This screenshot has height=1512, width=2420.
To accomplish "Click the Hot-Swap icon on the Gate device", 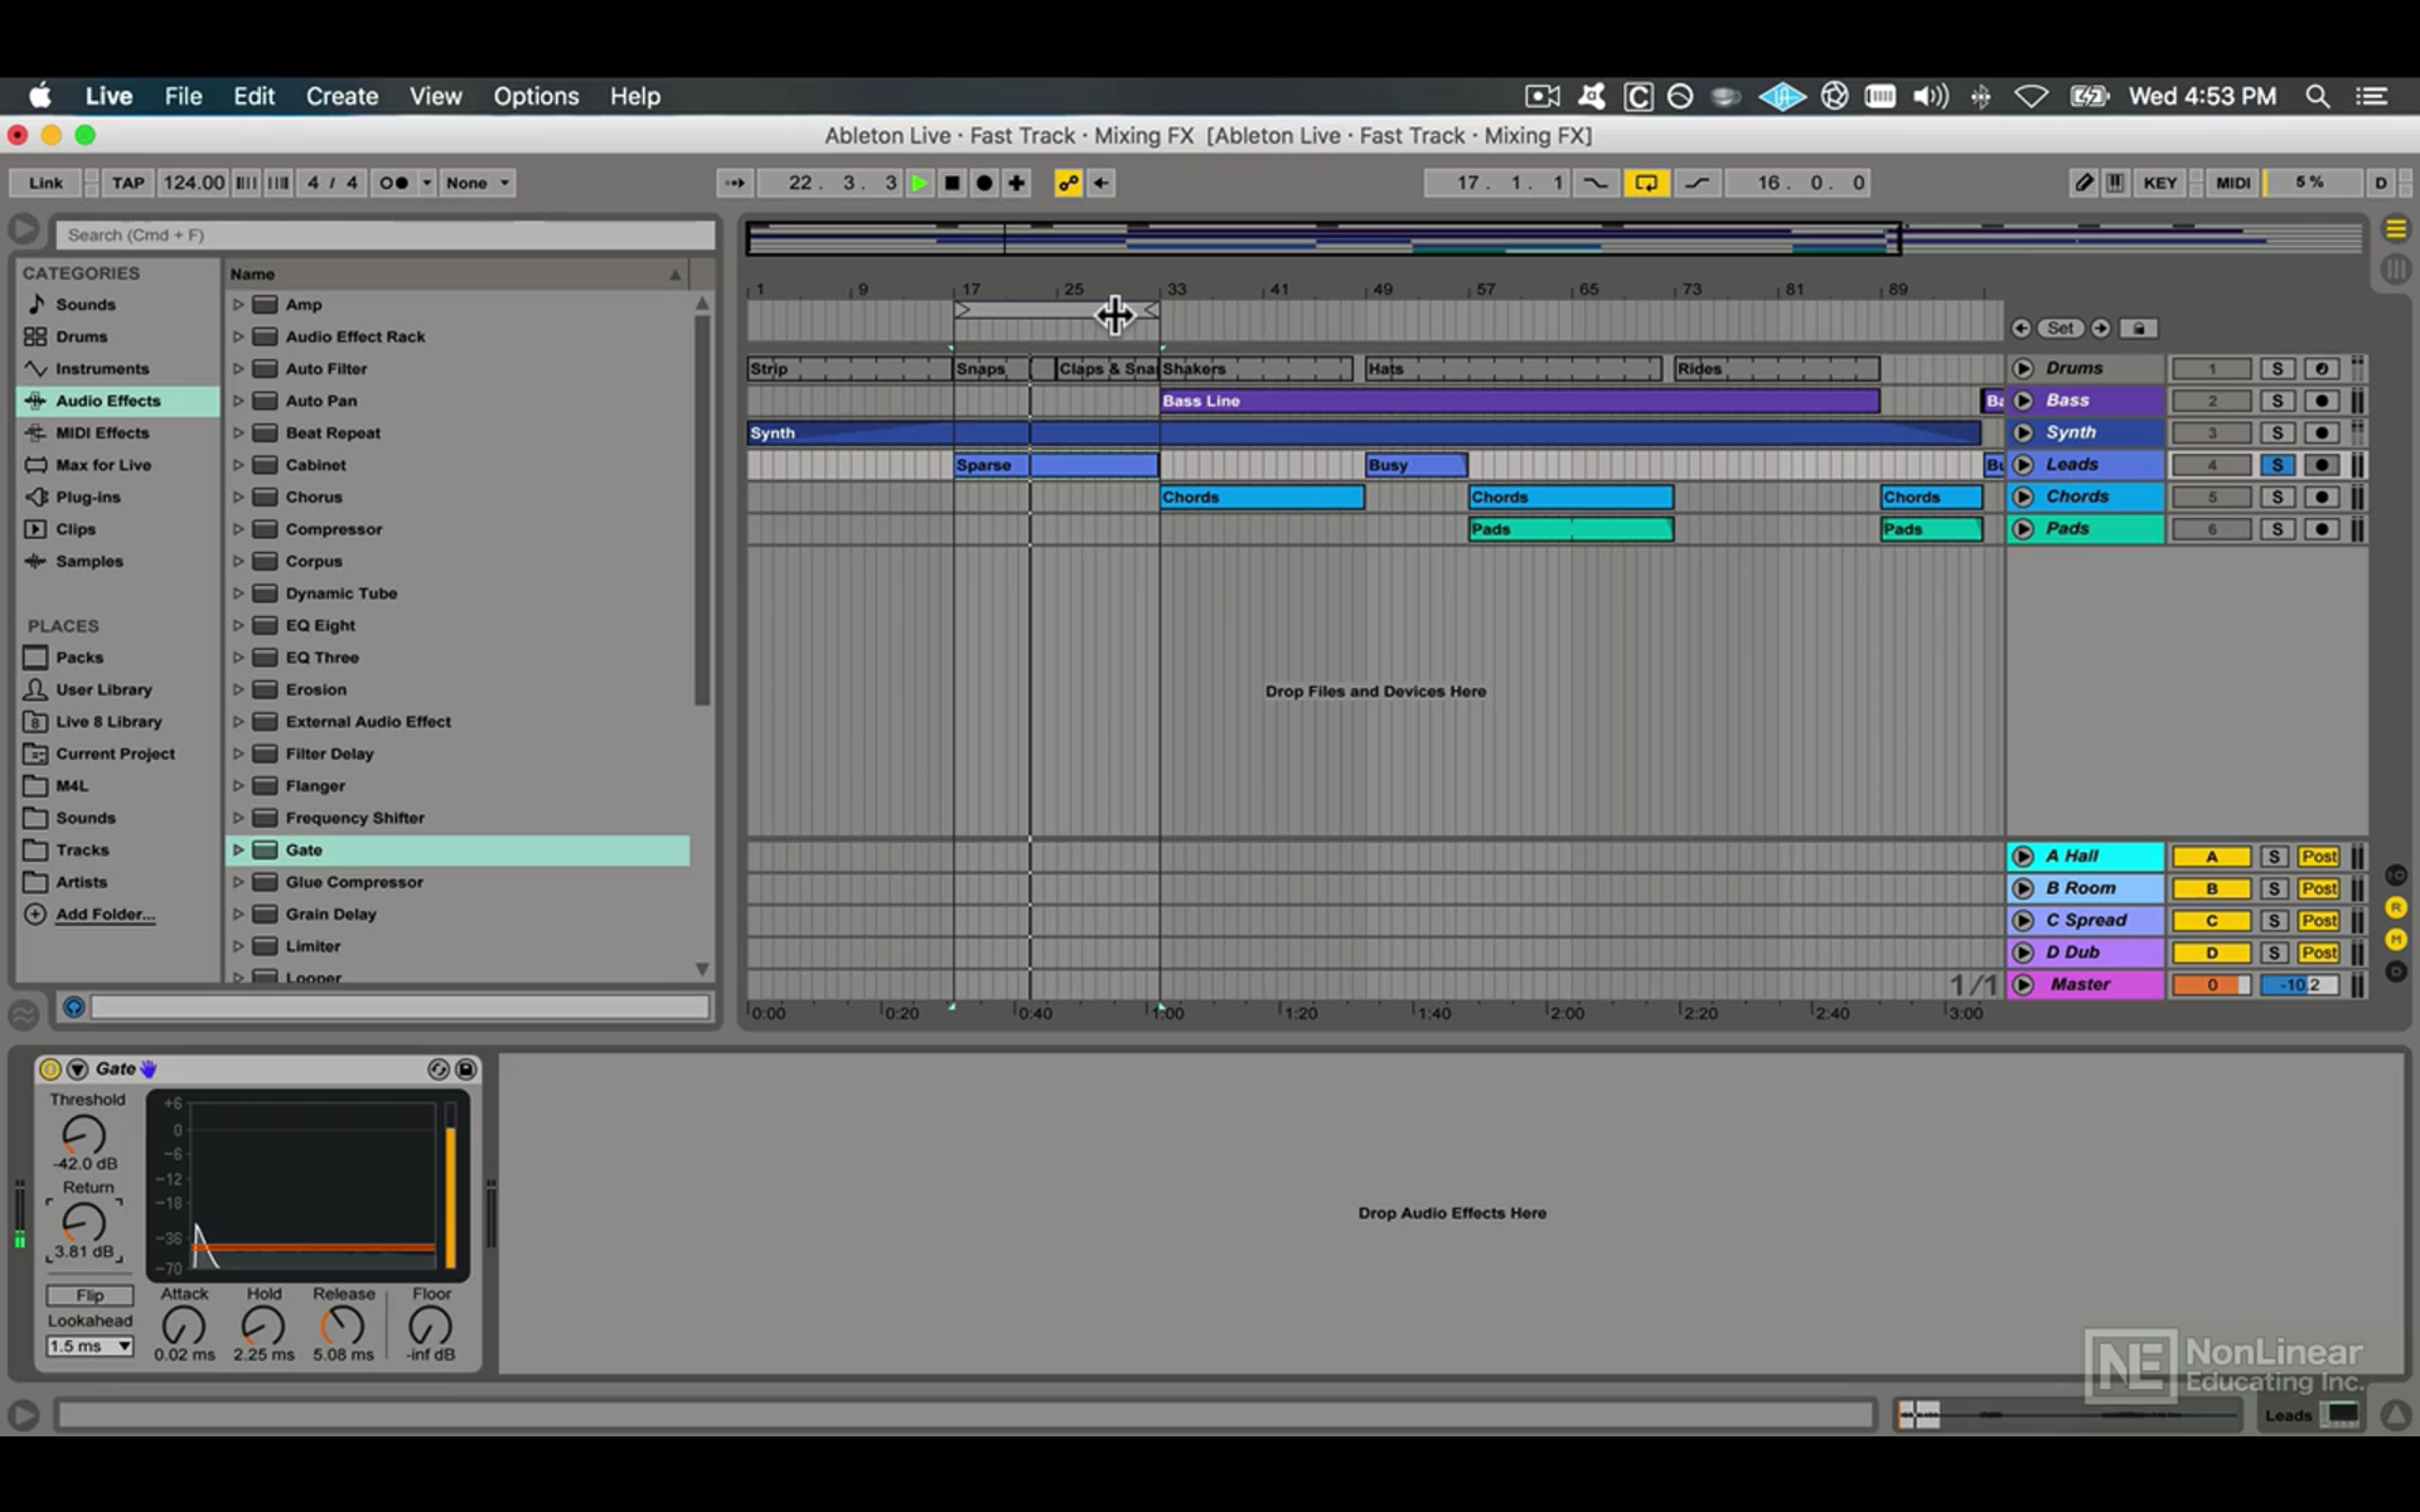I will (x=438, y=1069).
